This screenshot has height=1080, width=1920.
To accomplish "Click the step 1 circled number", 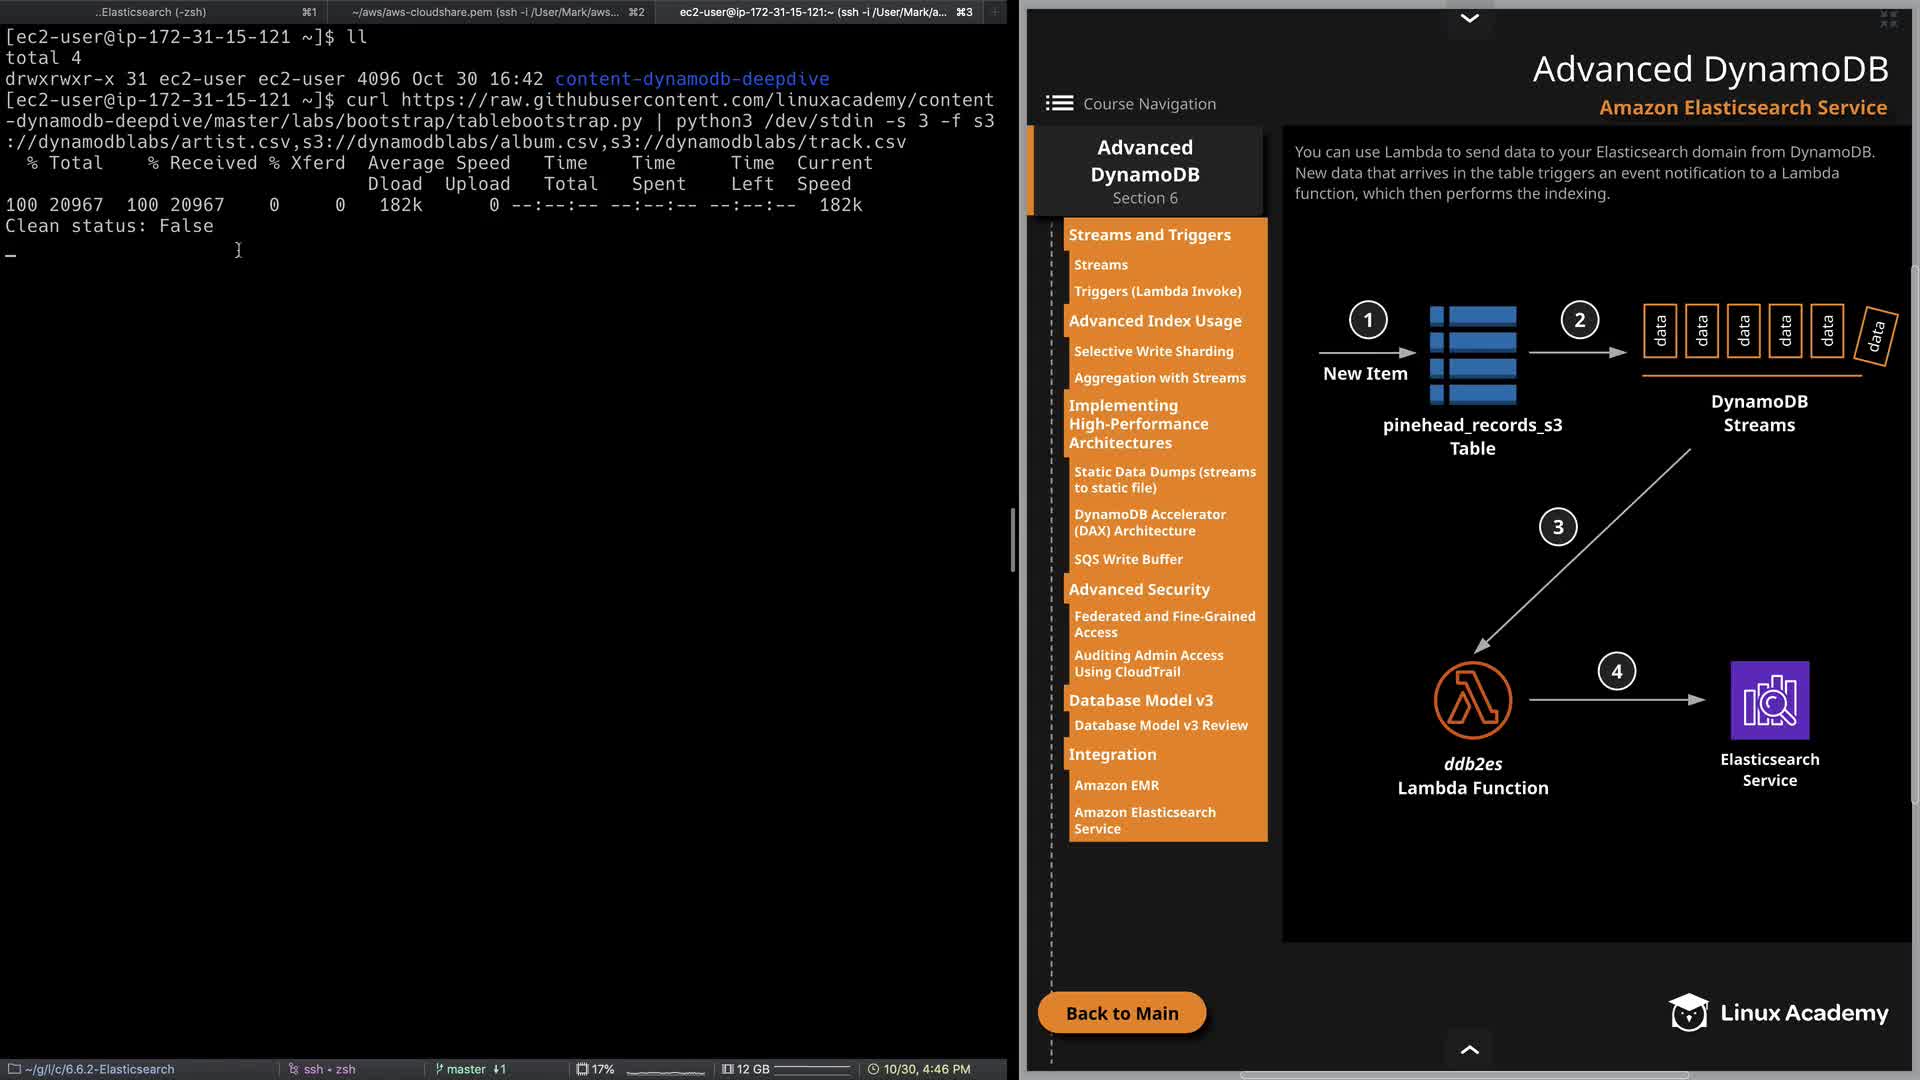I will pos(1368,320).
